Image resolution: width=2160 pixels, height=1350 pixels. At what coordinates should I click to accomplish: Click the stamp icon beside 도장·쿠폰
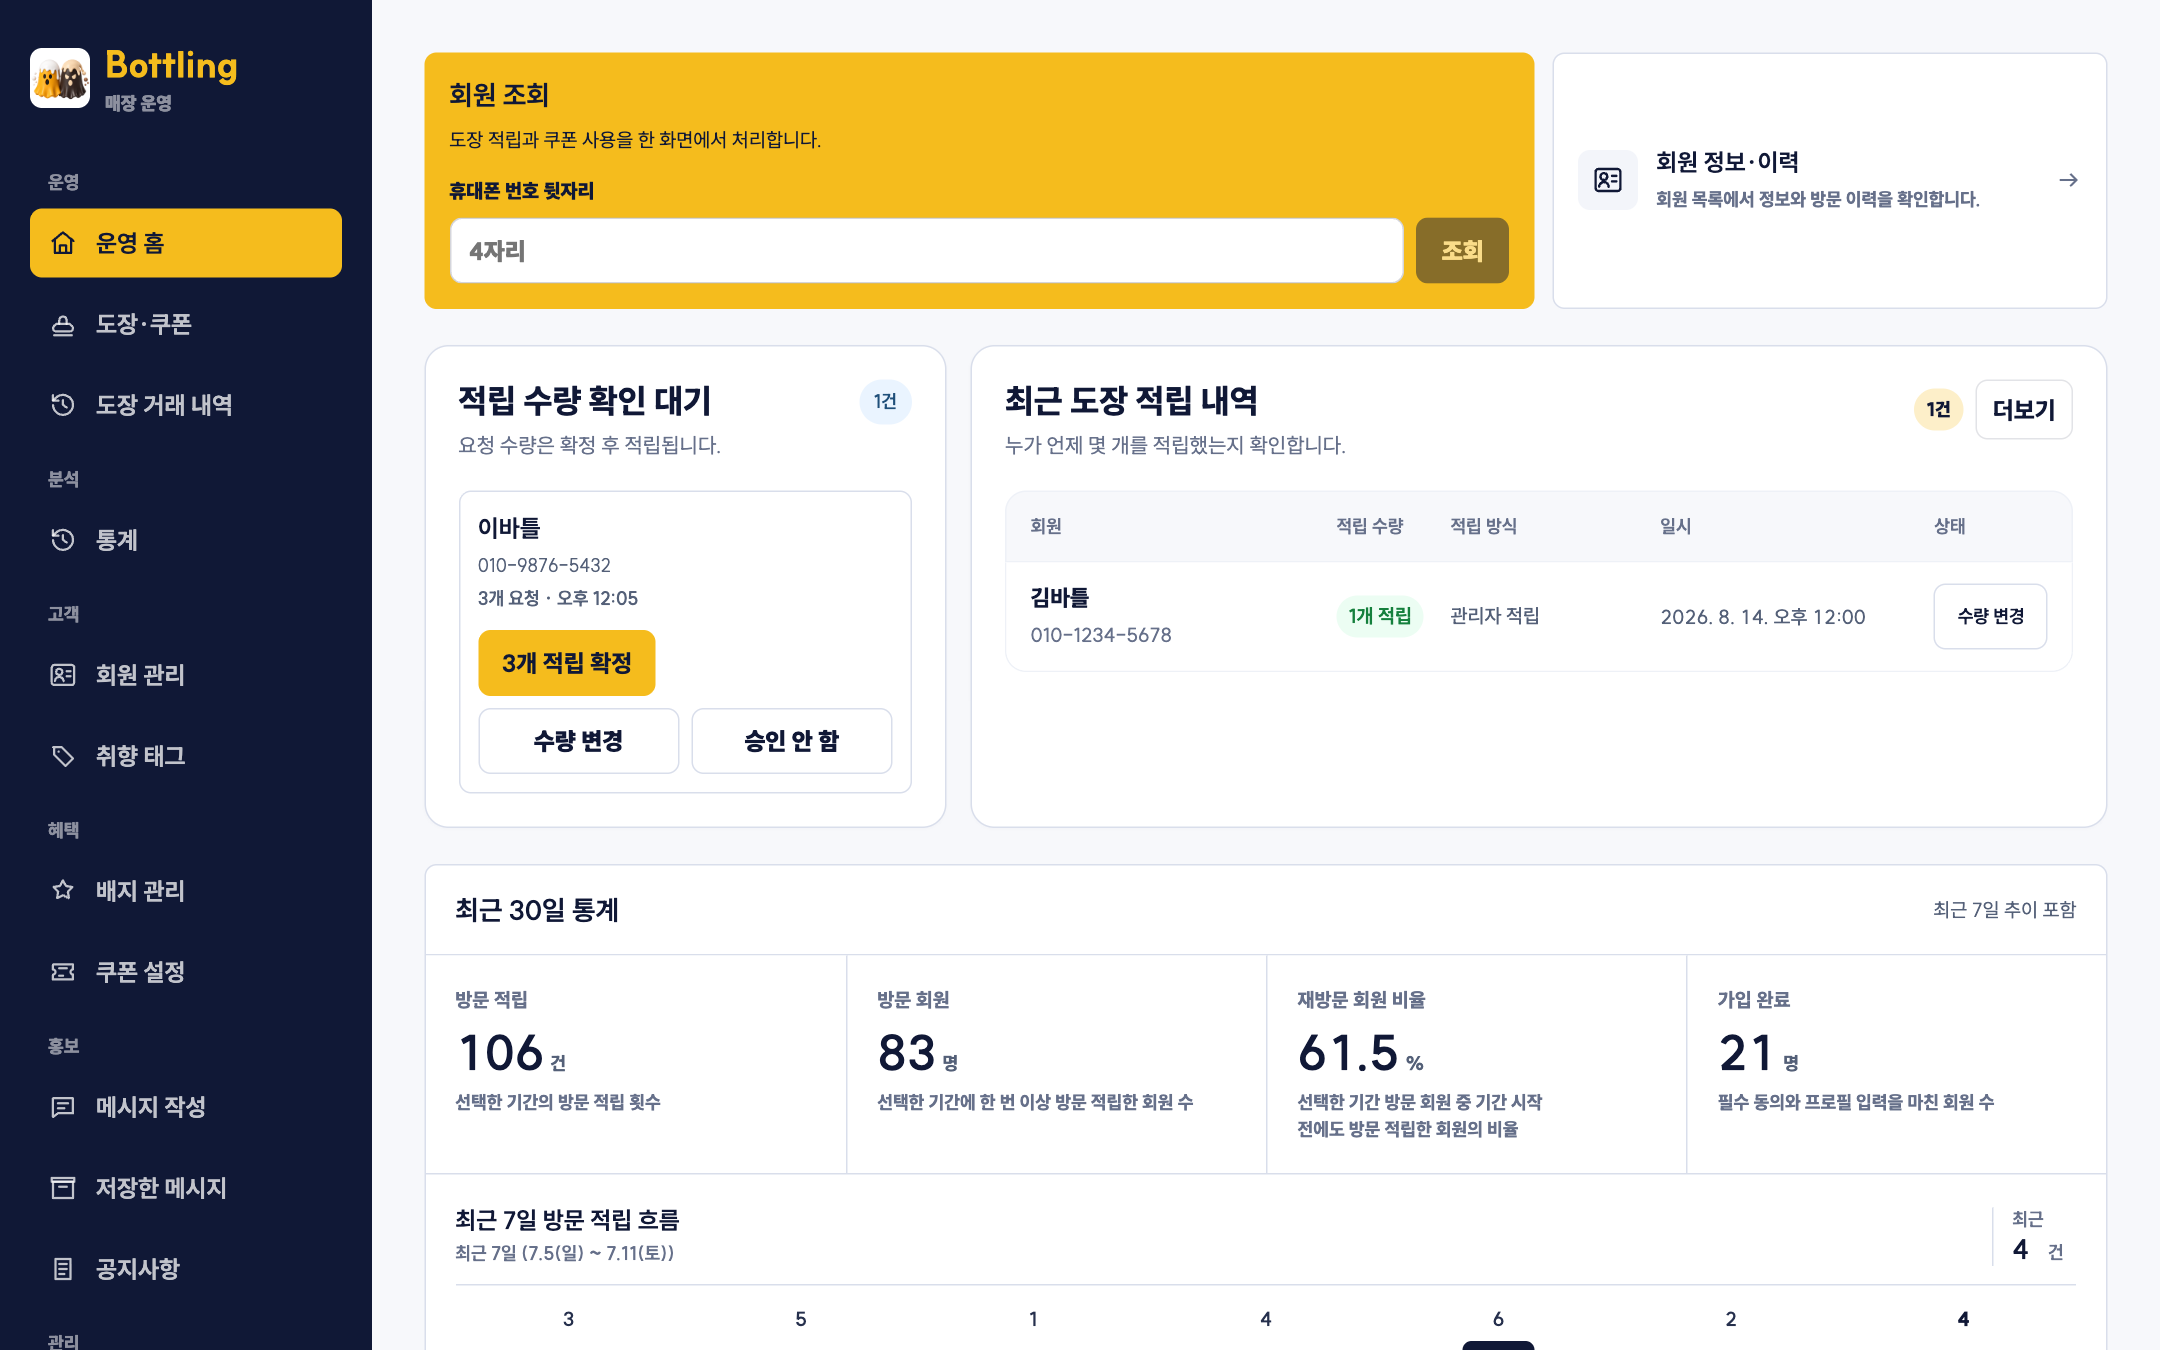click(63, 325)
